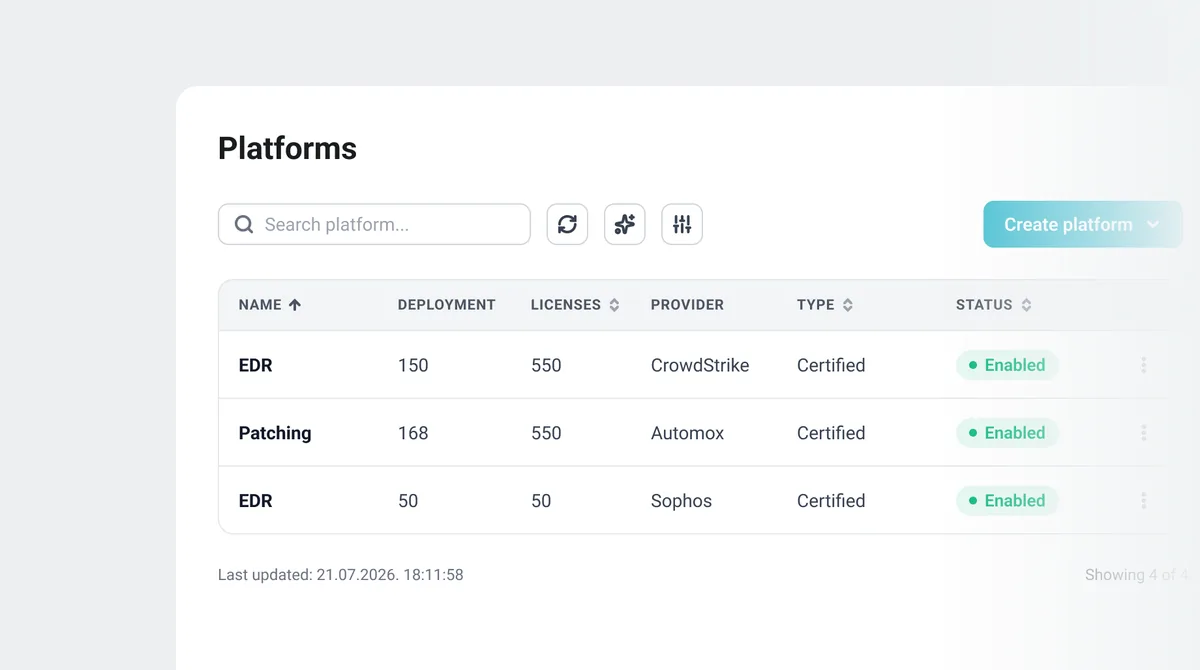Open the three-dot menu for the Automox row
1200x670 pixels.
coord(1143,433)
